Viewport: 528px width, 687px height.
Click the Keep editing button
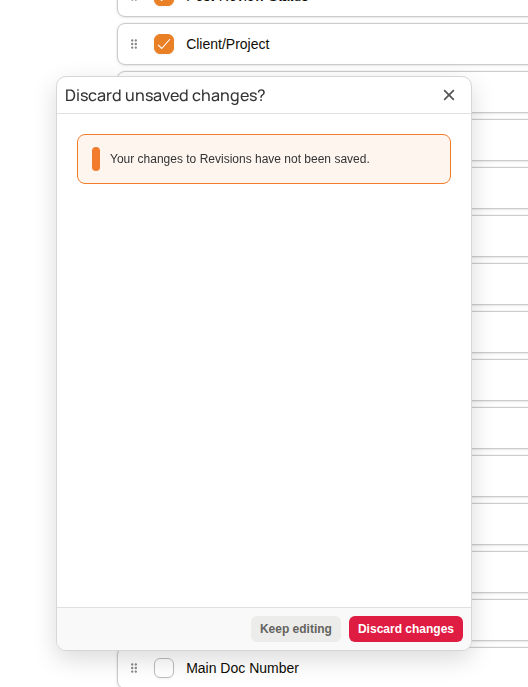[x=296, y=629]
